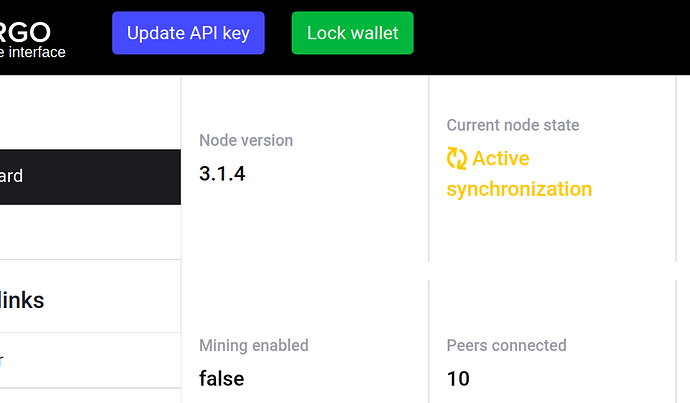Click the yellow synchronization arrows icon
Image resolution: width=690 pixels, height=403 pixels.
tap(457, 158)
